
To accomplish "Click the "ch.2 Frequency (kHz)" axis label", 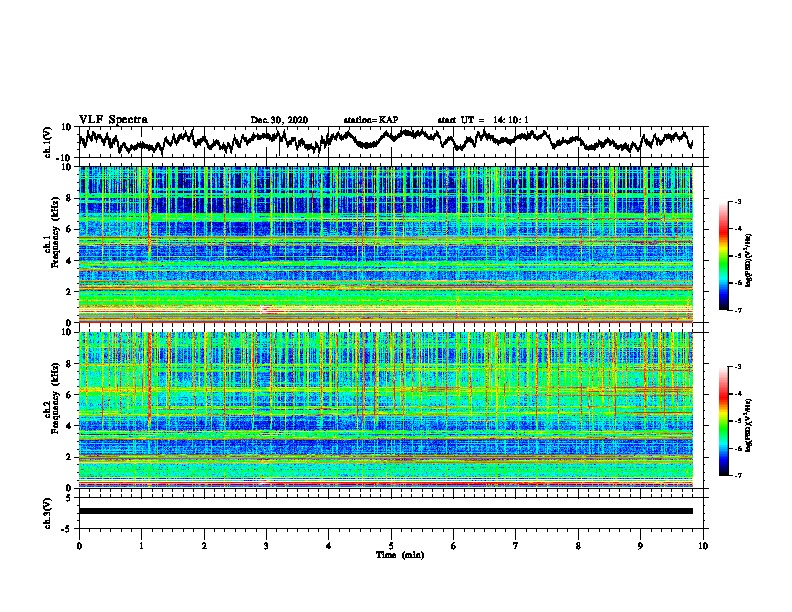I will pyautogui.click(x=52, y=398).
